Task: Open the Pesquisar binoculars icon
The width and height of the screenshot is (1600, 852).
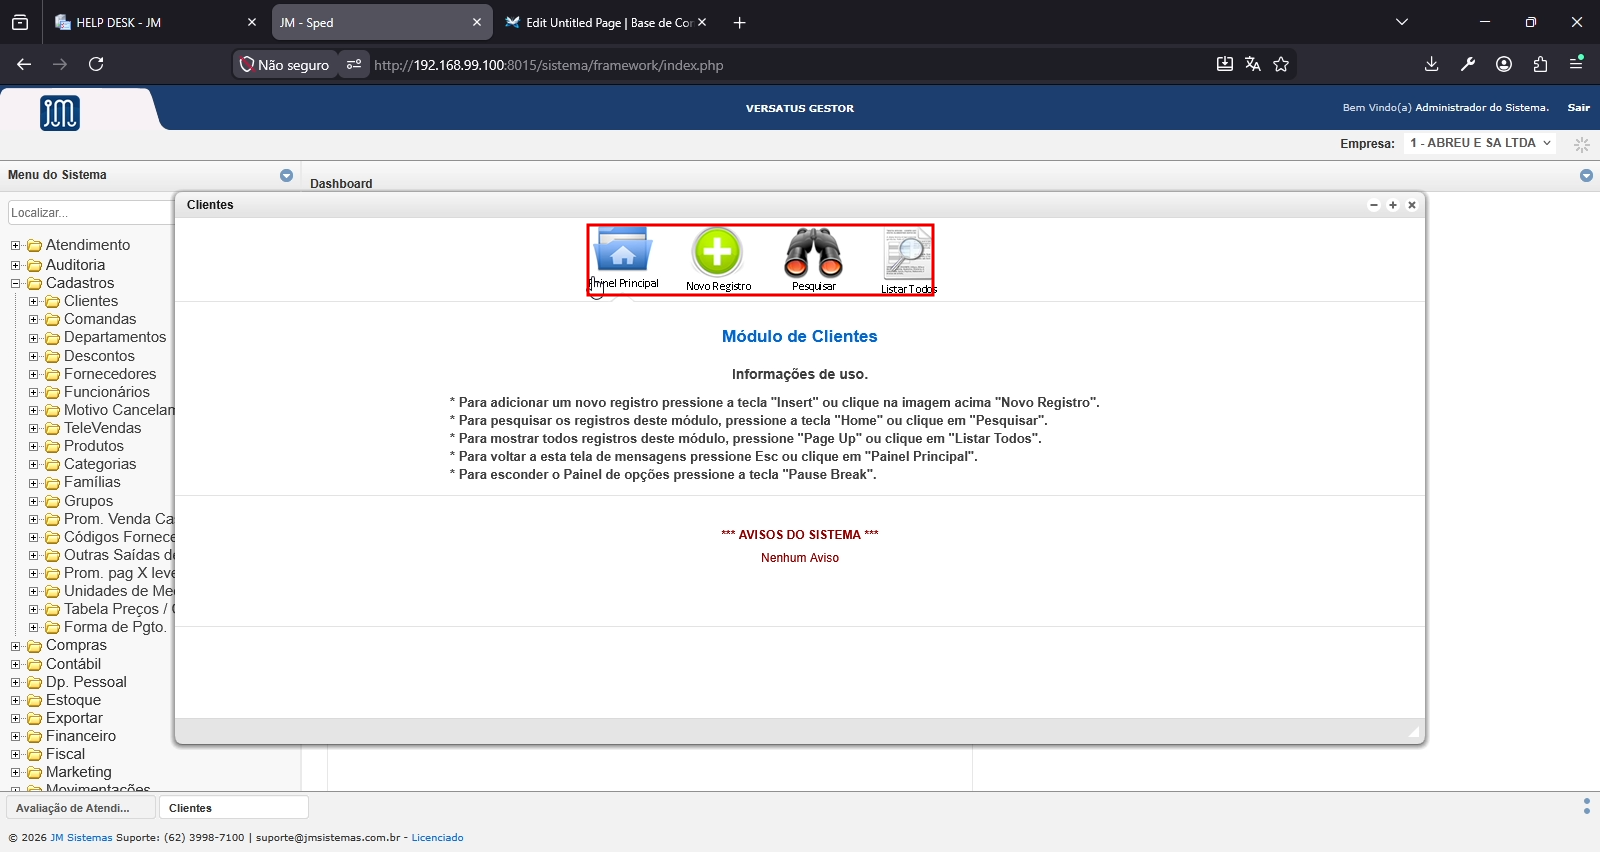Action: click(813, 253)
